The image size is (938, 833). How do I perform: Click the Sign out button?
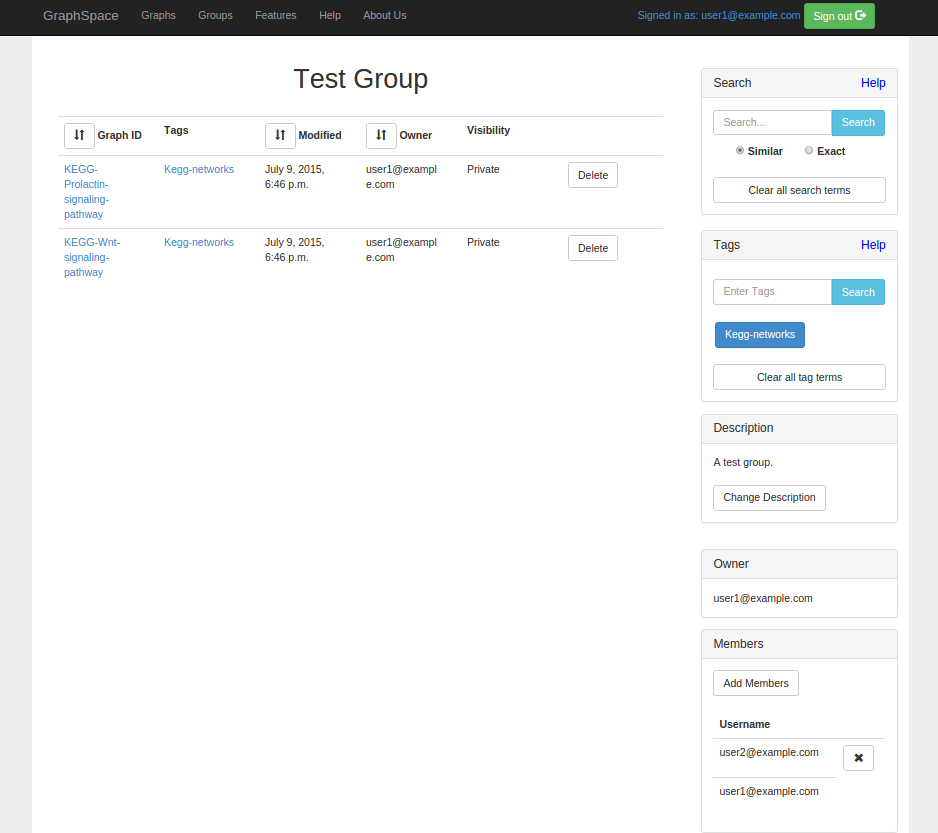pyautogui.click(x=839, y=16)
